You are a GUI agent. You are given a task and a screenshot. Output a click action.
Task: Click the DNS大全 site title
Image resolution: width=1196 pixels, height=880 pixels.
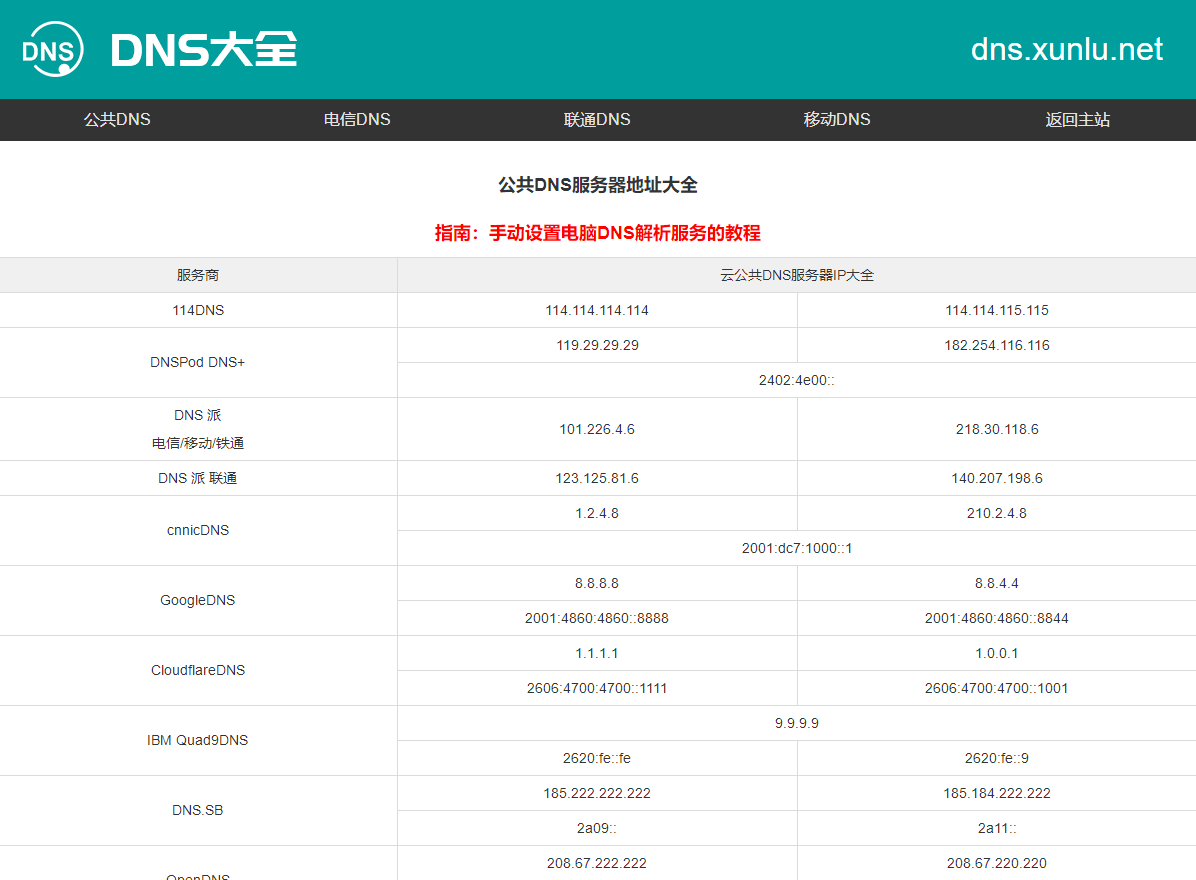(204, 50)
